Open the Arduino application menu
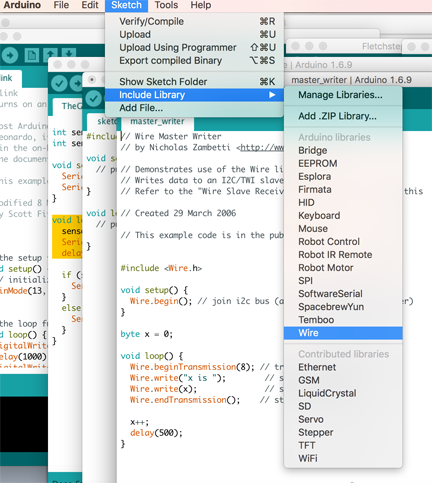The width and height of the screenshot is (432, 483). pos(22,5)
